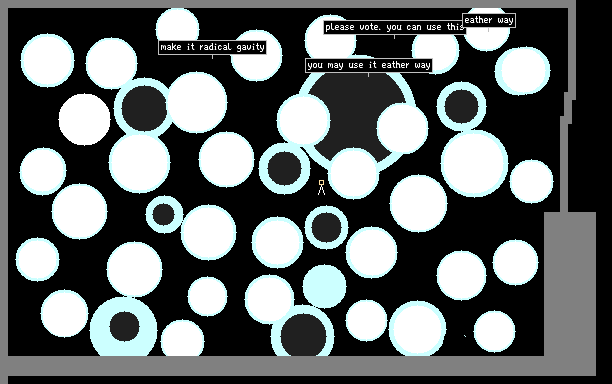
Task: Click the dark circle cut off by the bottom-center floor
Action: coord(303,332)
